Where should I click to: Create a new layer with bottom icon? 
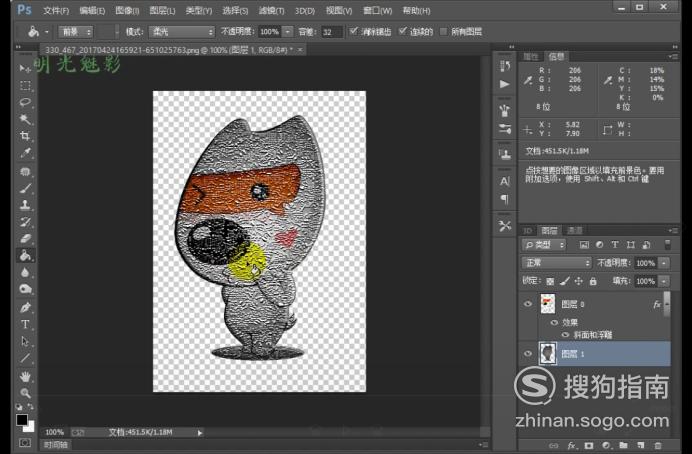[x=641, y=446]
